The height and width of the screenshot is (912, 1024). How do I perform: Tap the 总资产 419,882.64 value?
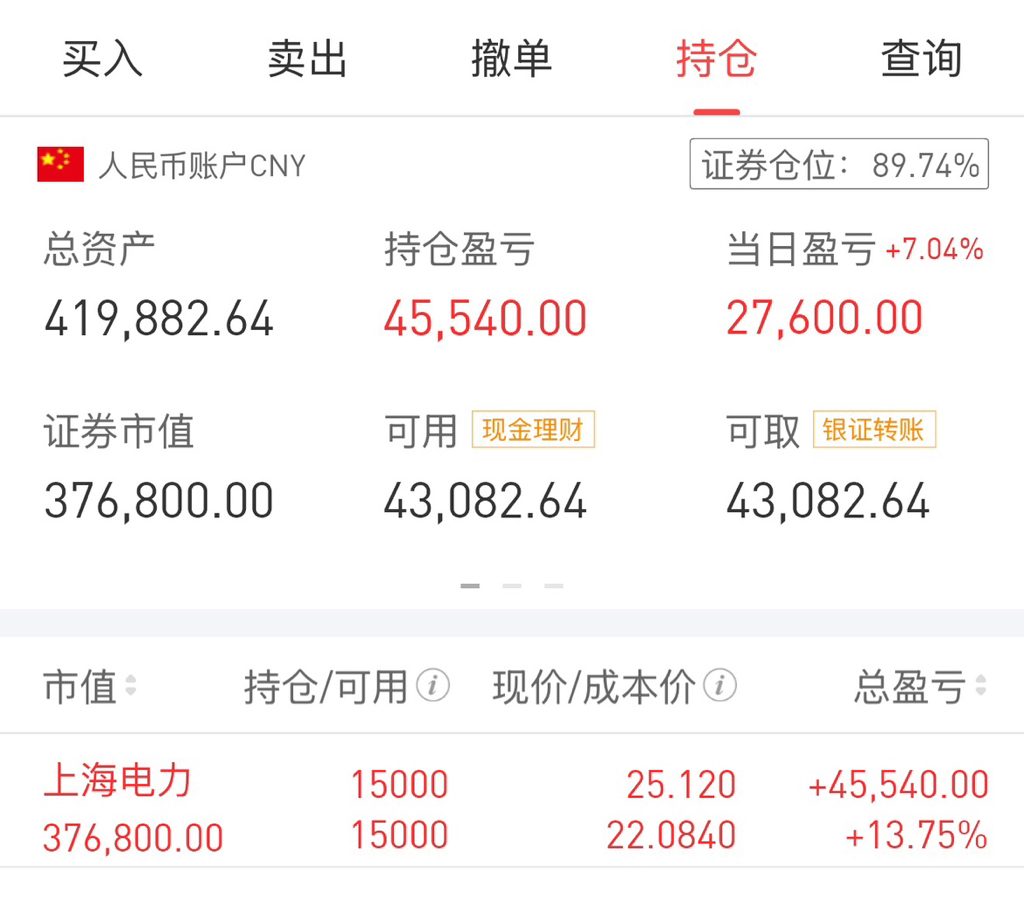(159, 319)
